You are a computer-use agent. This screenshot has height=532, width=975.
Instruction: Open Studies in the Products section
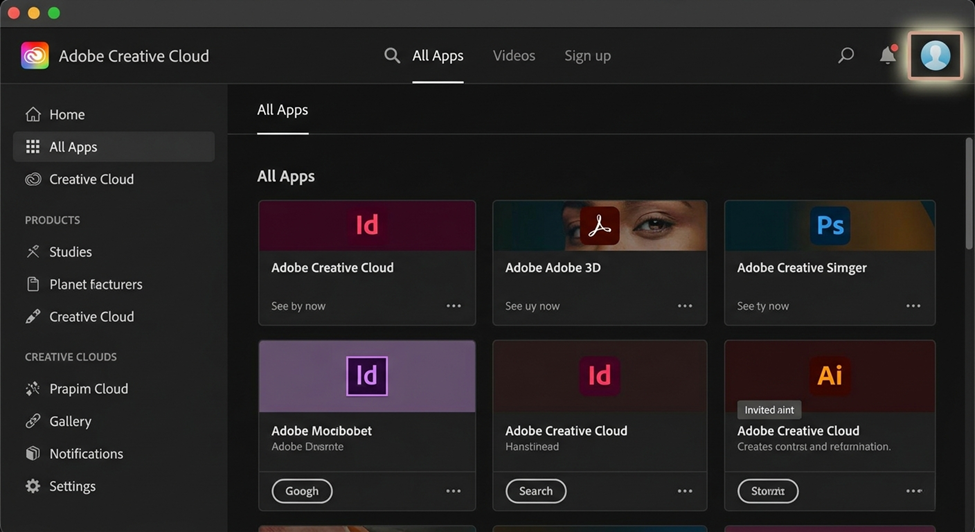114,252
